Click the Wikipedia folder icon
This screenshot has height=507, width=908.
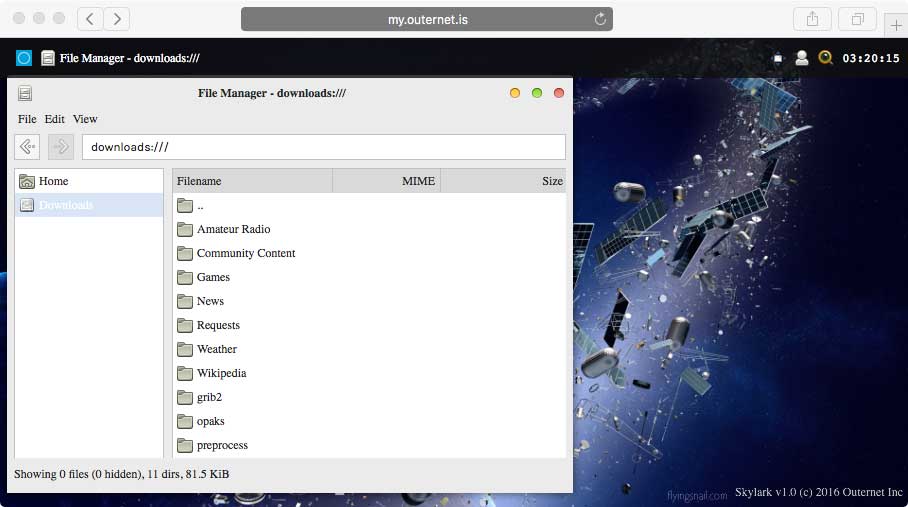(185, 374)
